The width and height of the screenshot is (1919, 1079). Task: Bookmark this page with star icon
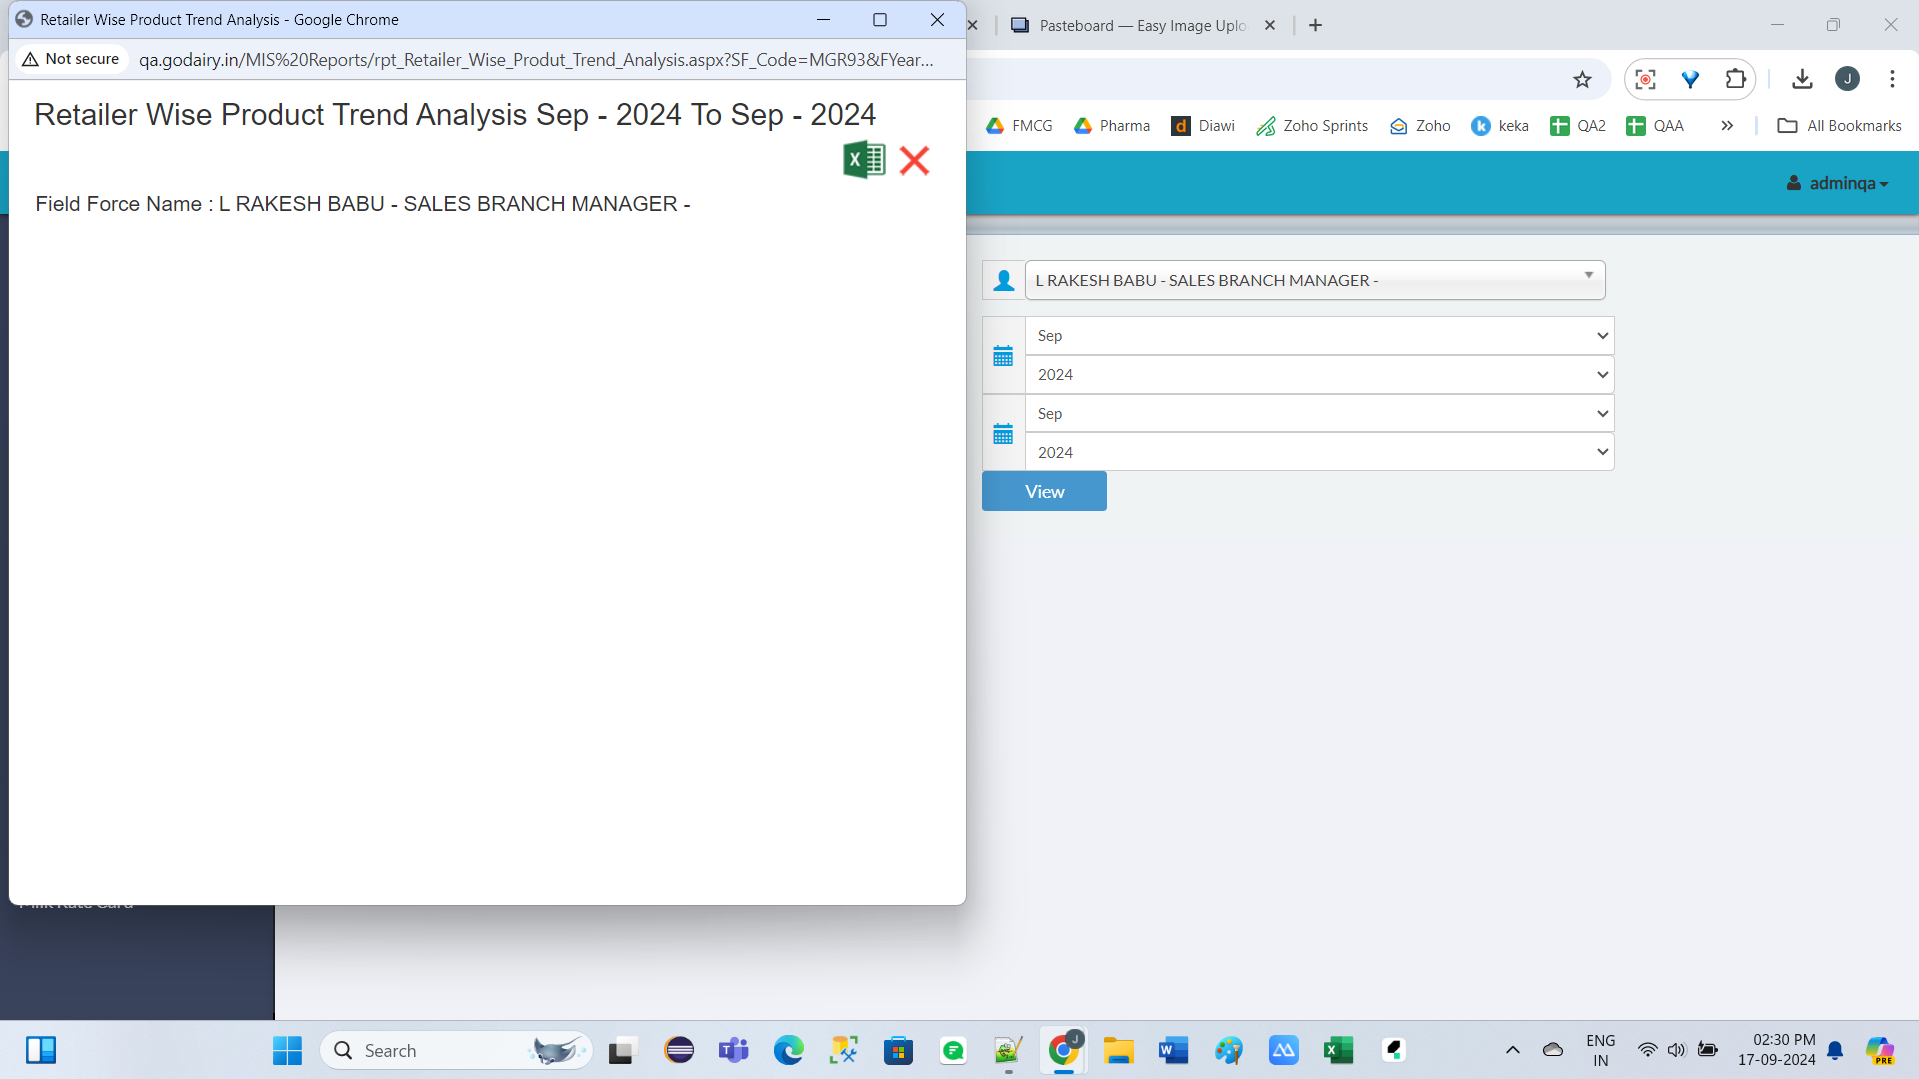[x=1582, y=80]
